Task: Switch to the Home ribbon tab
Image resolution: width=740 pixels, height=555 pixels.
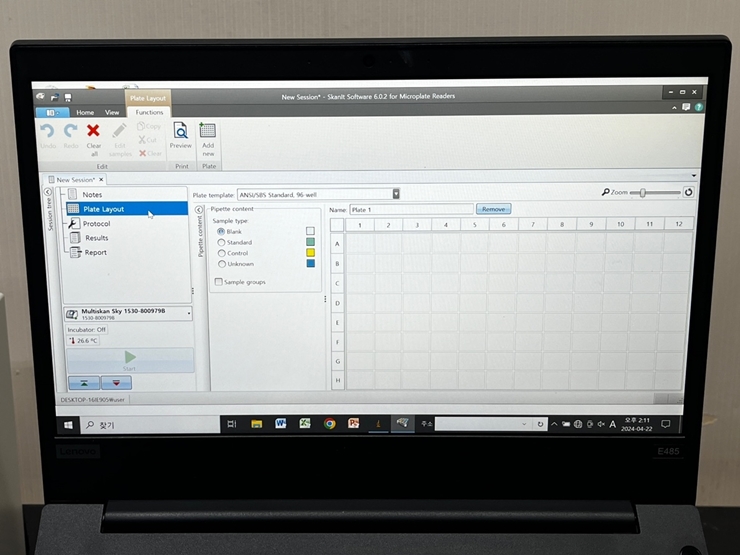Action: [85, 112]
